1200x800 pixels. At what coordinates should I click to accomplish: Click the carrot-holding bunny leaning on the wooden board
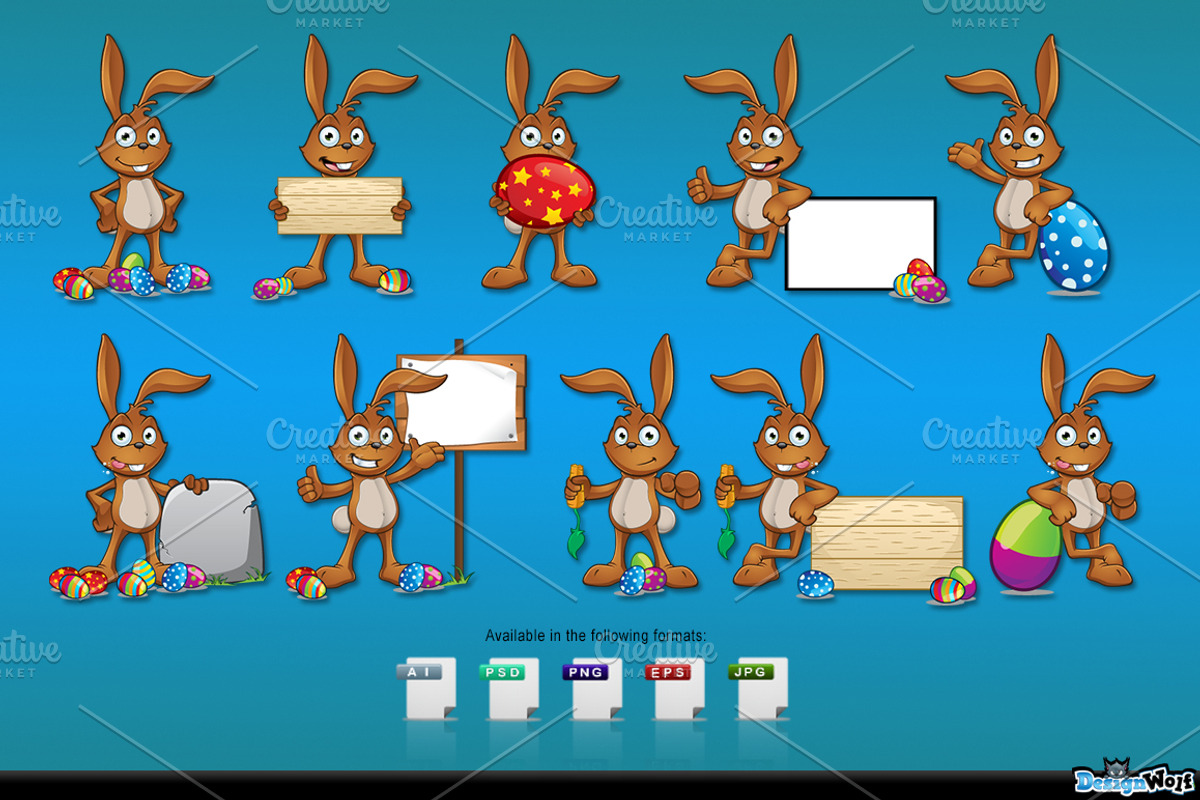(775, 460)
